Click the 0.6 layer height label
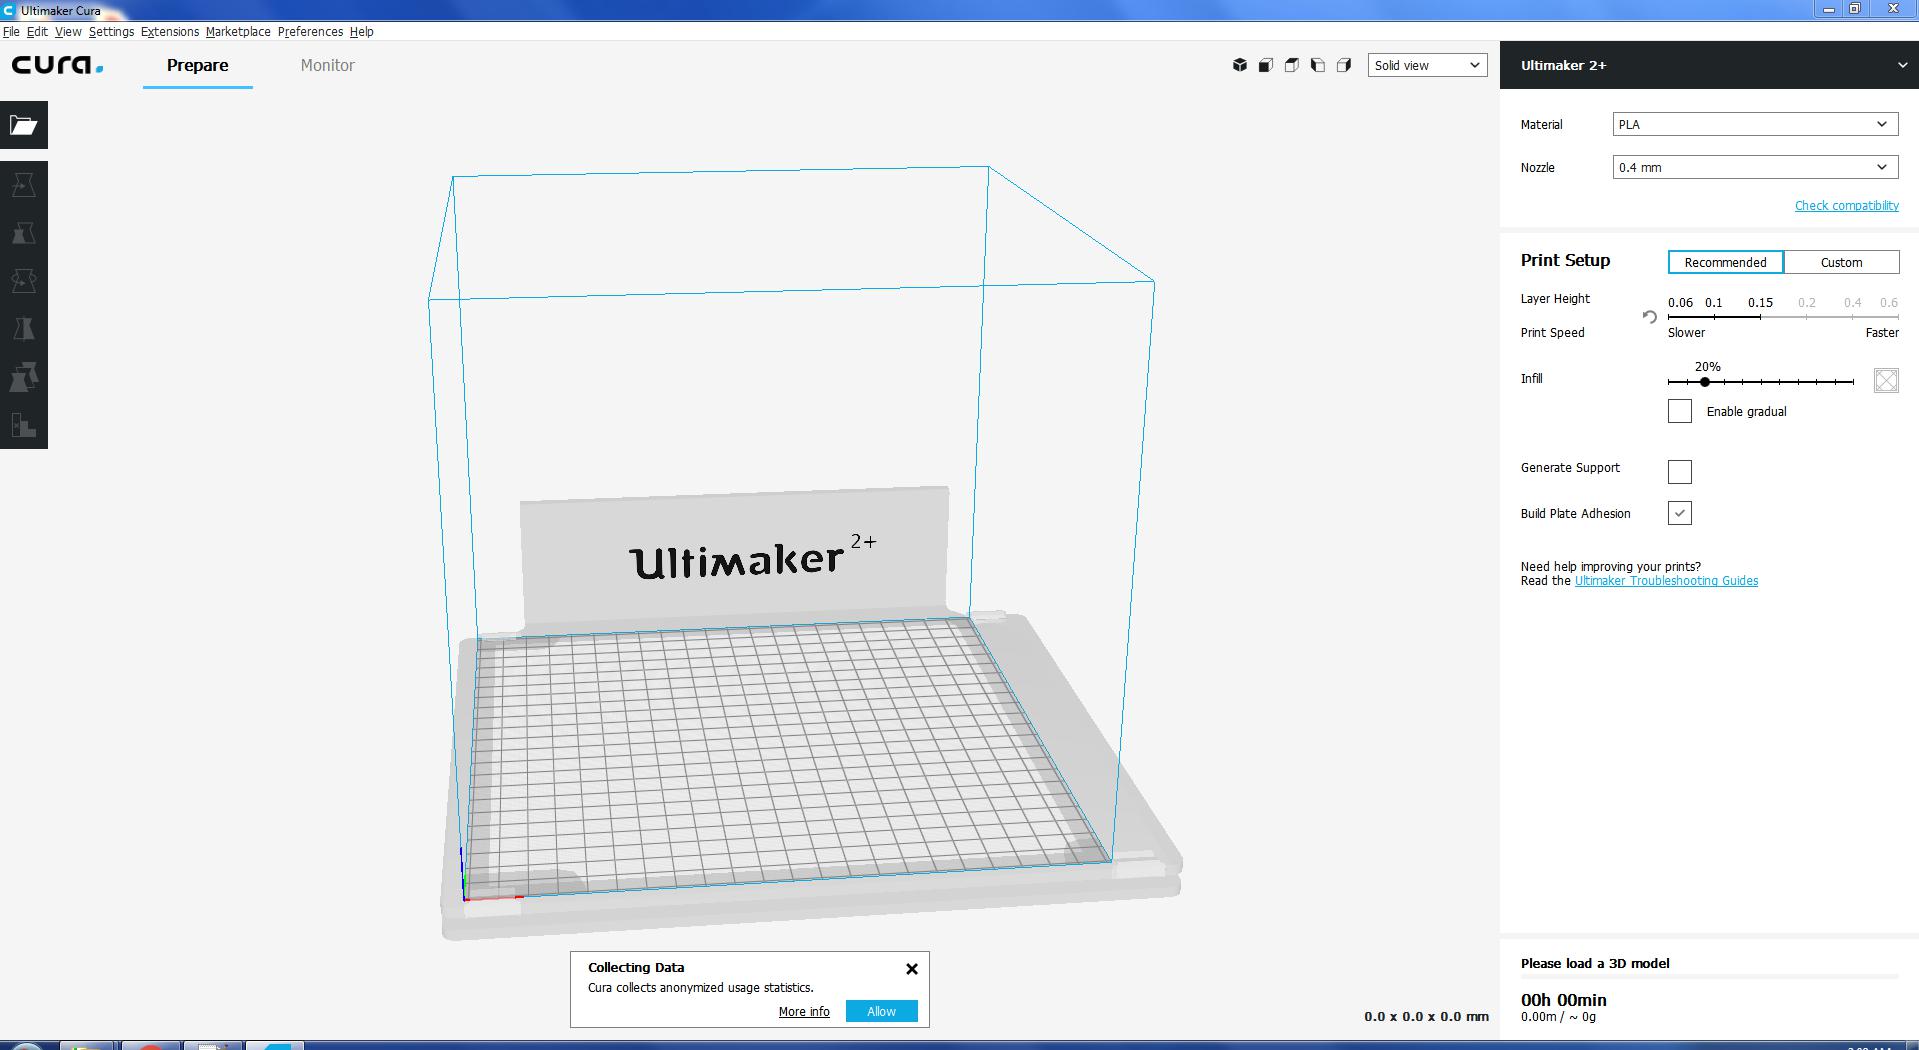 (1889, 302)
